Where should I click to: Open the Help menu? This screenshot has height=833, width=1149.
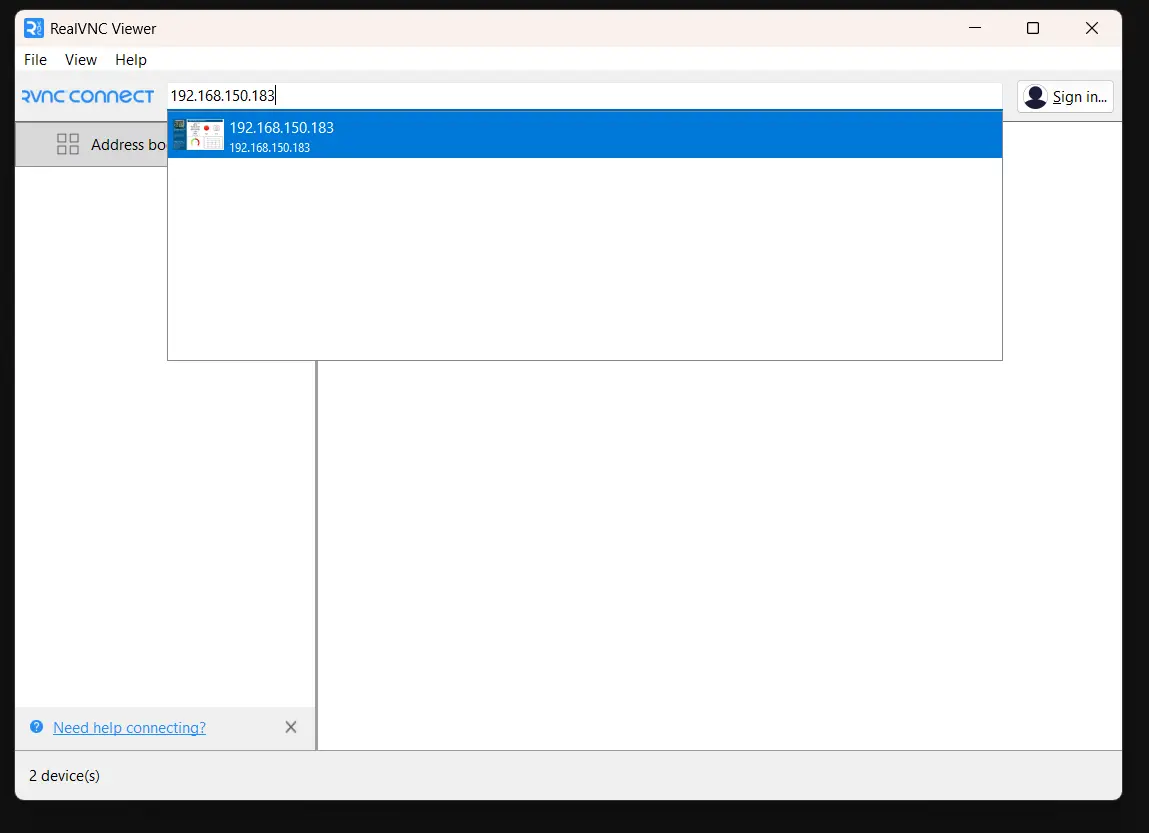pos(130,60)
